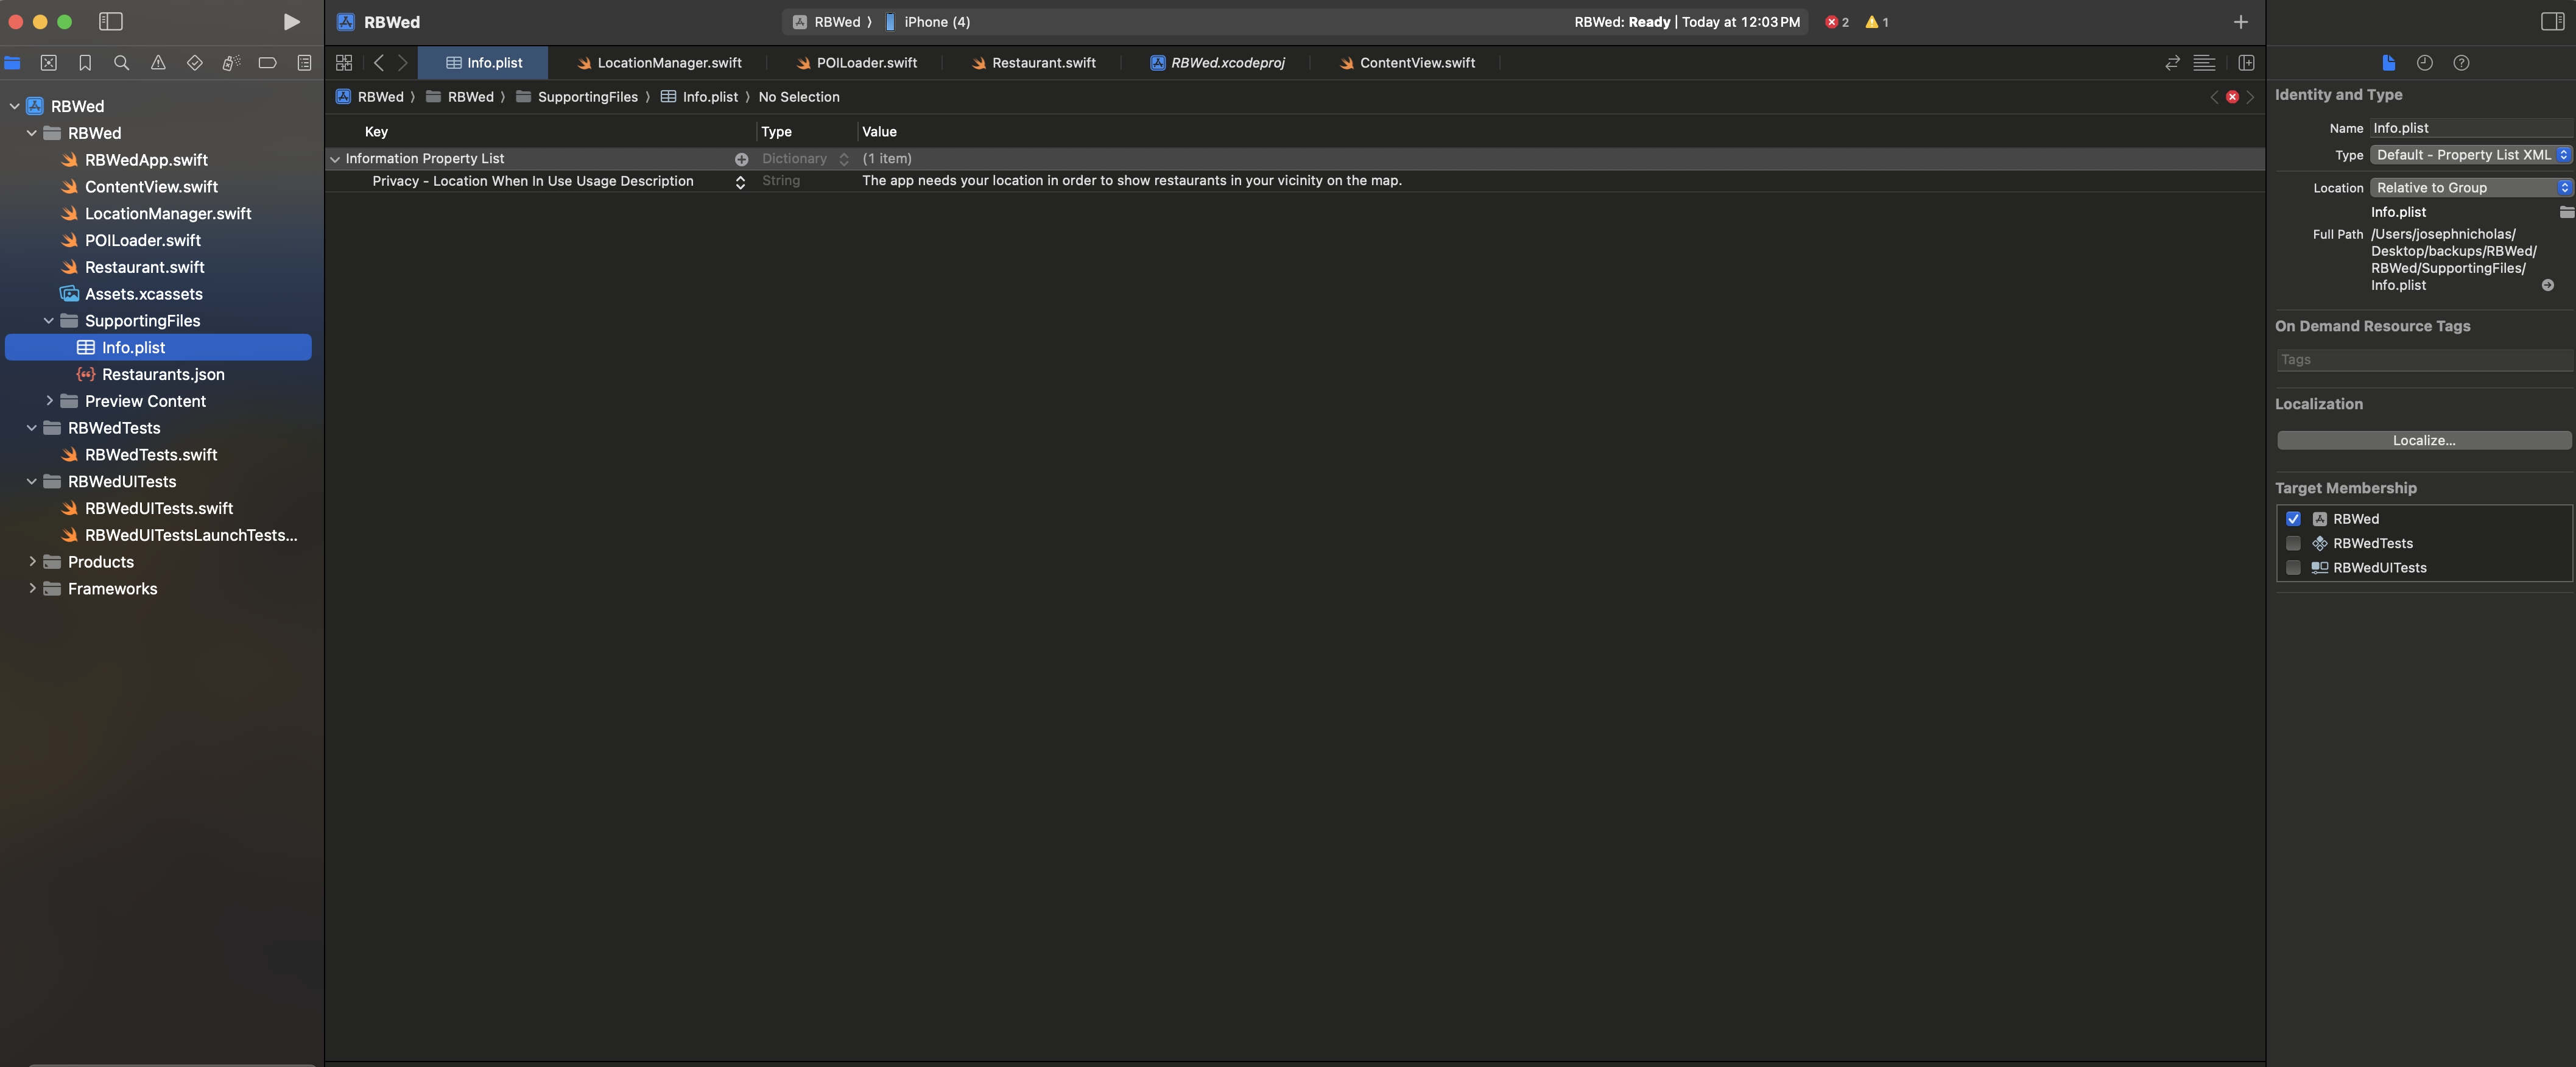Select Assets.xcassets in navigator
The height and width of the screenshot is (1067, 2576).
click(x=143, y=294)
